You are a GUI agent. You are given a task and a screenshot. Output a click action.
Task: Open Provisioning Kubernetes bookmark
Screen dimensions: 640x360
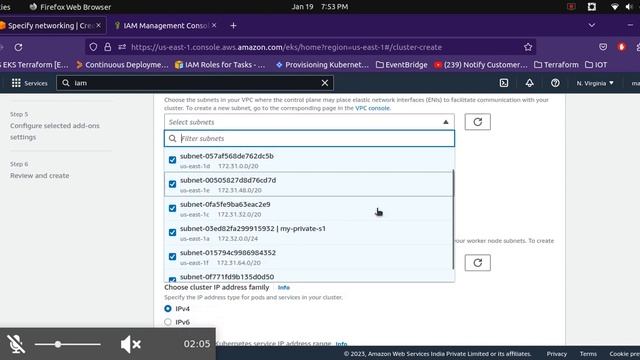[322, 64]
